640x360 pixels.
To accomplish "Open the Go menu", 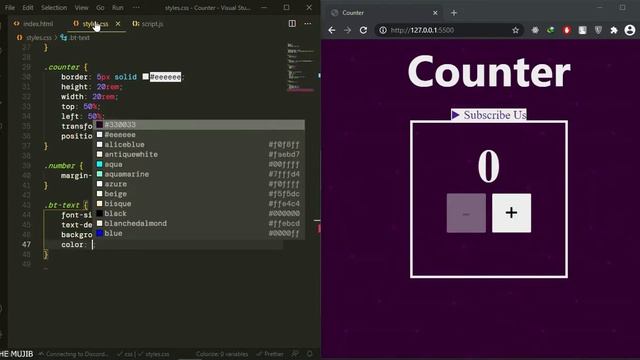I will point(100,7).
